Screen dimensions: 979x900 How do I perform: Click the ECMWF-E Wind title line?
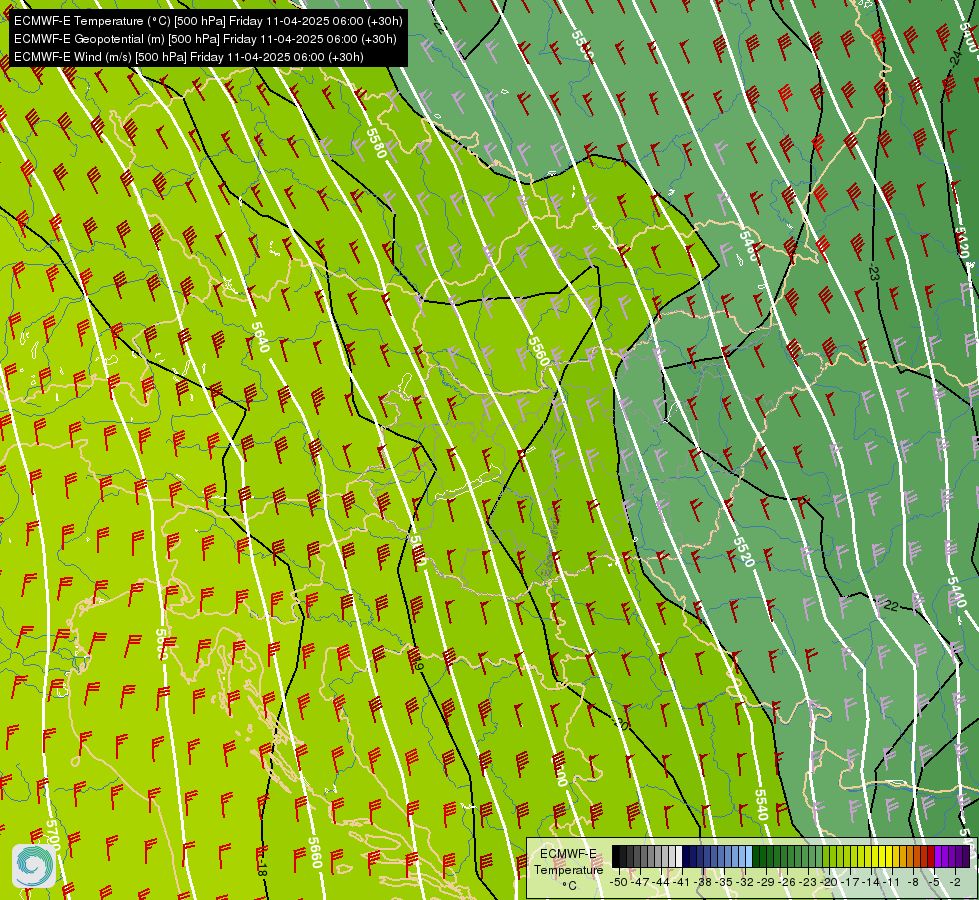coord(188,57)
